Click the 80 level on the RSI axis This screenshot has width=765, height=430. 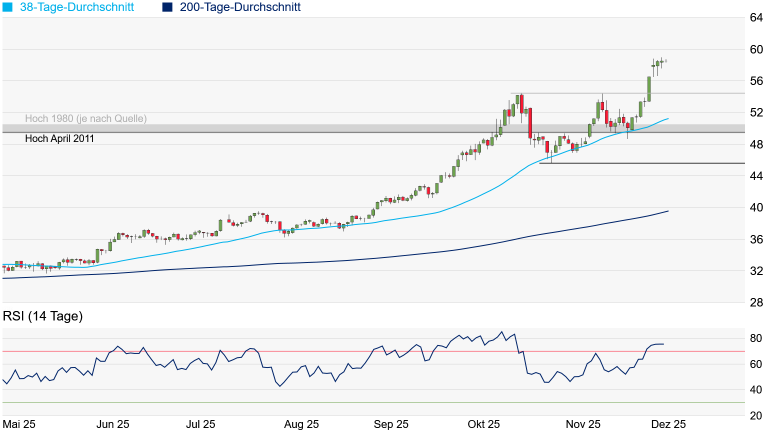pos(757,339)
